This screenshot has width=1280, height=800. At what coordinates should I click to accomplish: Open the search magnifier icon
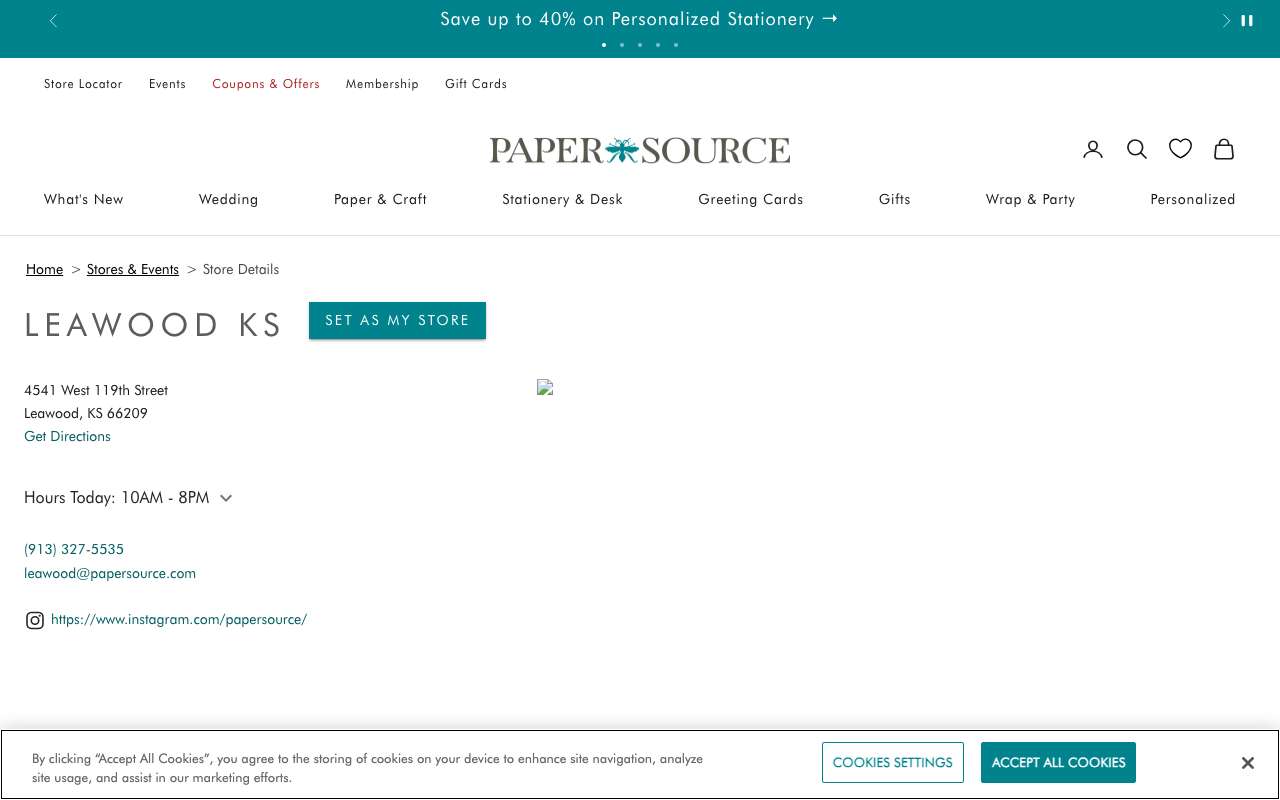click(x=1137, y=149)
